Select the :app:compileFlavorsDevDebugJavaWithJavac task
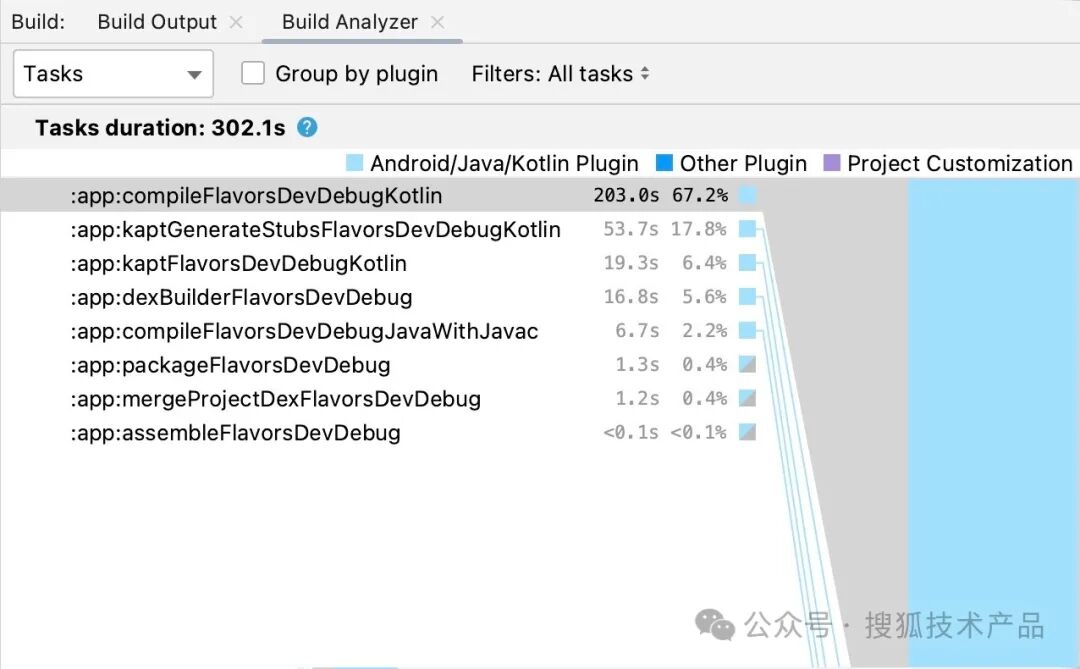The width and height of the screenshot is (1080, 669). pyautogui.click(x=304, y=331)
